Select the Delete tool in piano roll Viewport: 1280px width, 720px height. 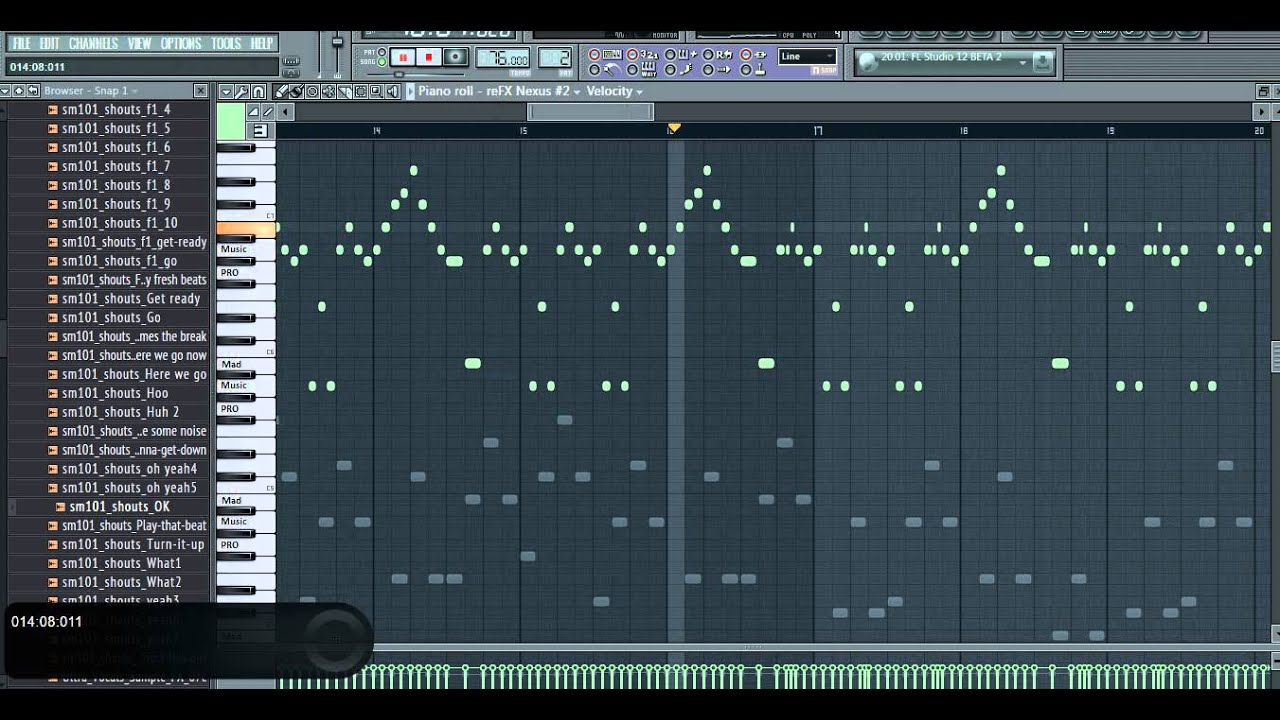click(312, 91)
